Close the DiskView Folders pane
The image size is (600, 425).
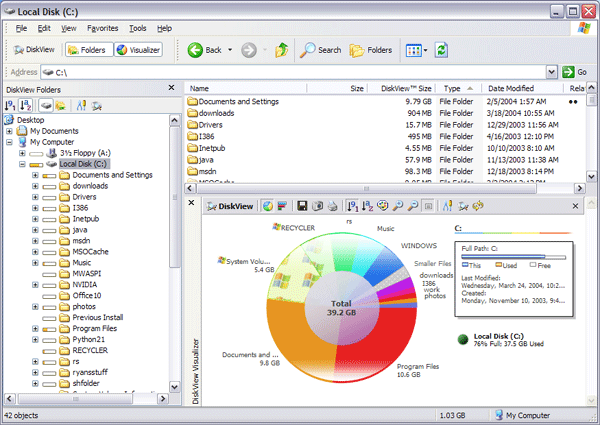(x=171, y=88)
